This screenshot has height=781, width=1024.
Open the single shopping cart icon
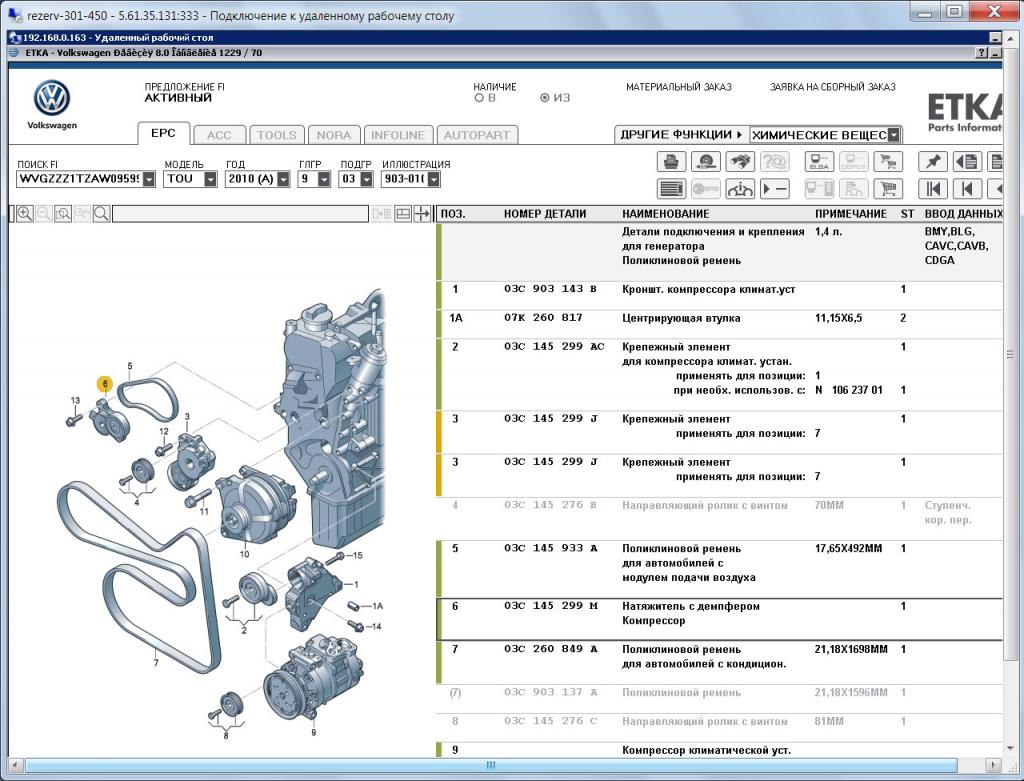pos(888,189)
